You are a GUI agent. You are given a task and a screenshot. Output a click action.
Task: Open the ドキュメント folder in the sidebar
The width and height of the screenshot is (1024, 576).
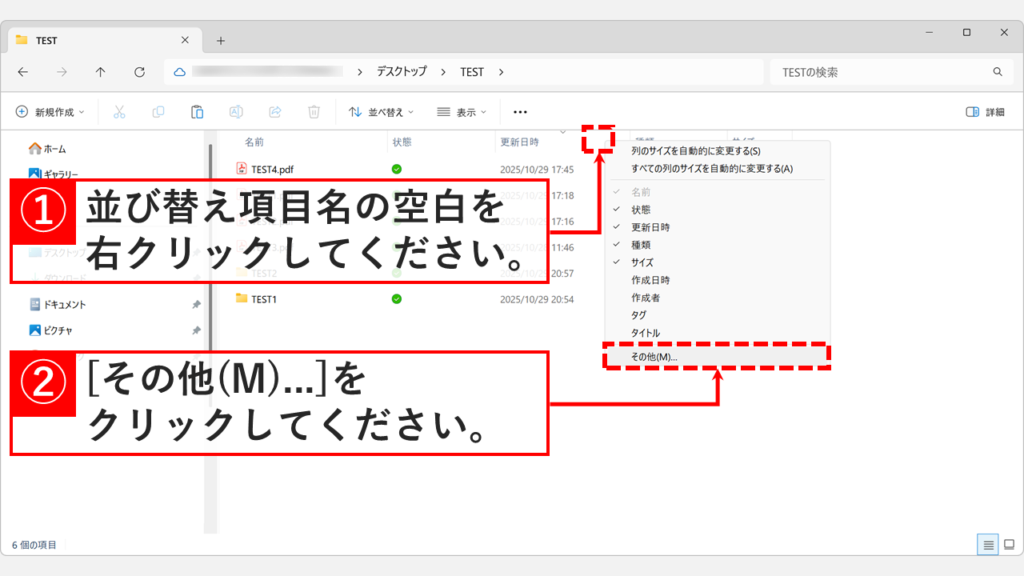click(x=60, y=302)
